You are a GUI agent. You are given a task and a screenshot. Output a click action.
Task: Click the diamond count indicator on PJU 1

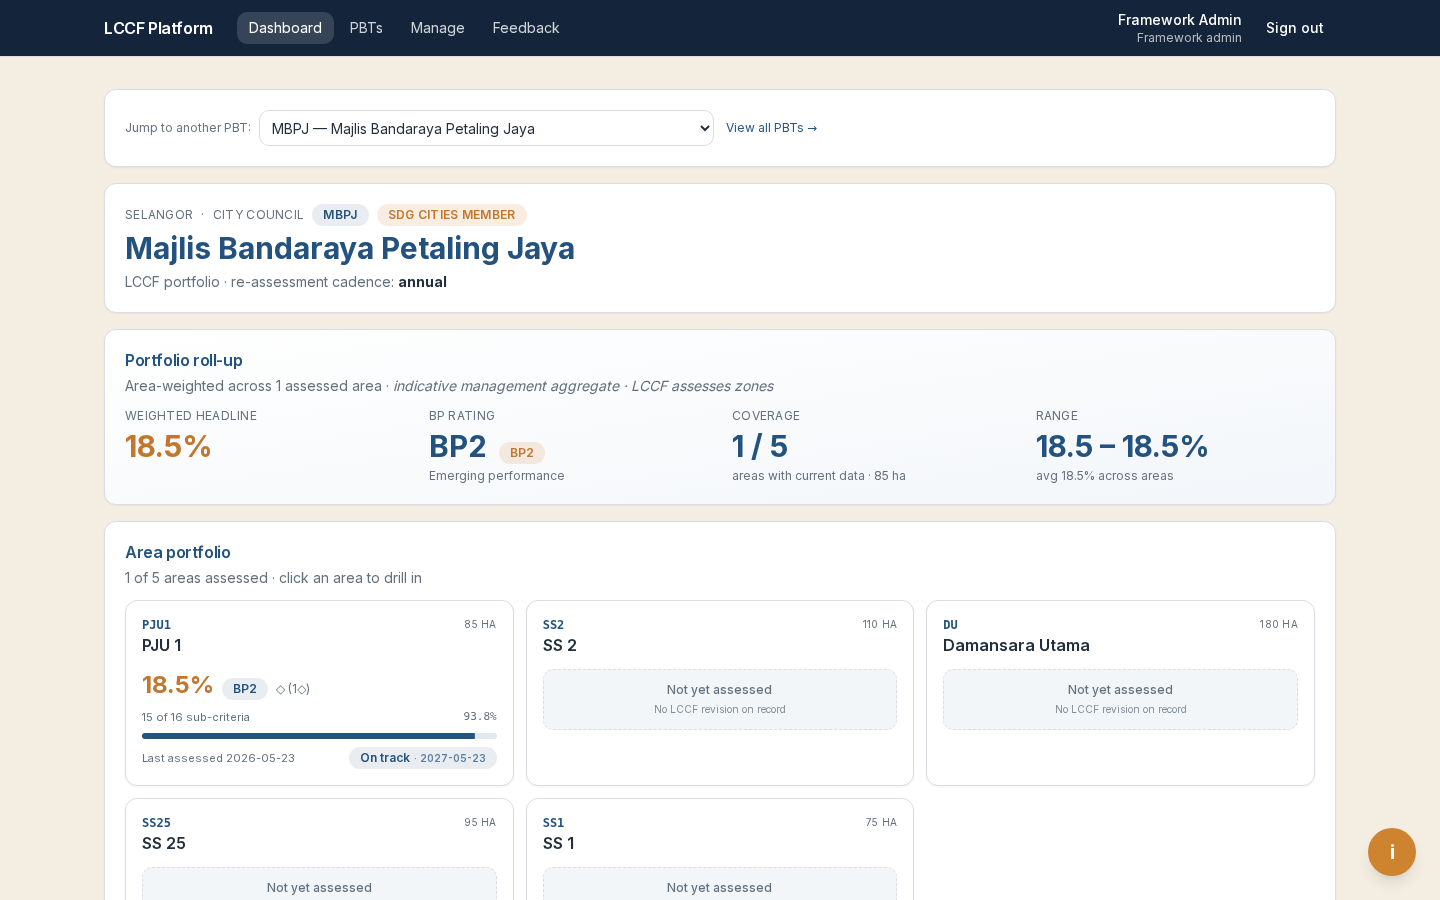(293, 689)
